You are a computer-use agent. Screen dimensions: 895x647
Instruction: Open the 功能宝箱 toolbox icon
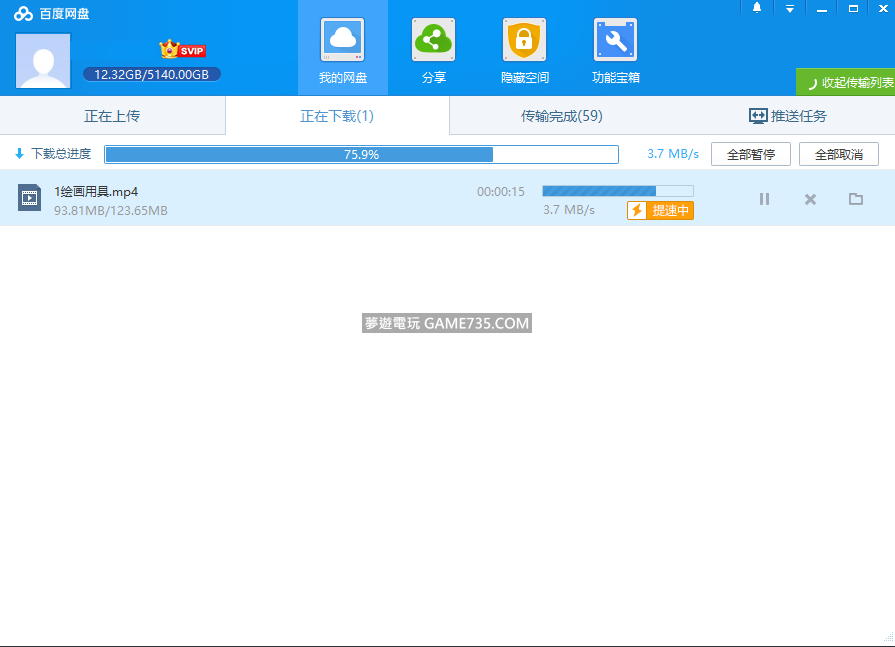pos(615,41)
